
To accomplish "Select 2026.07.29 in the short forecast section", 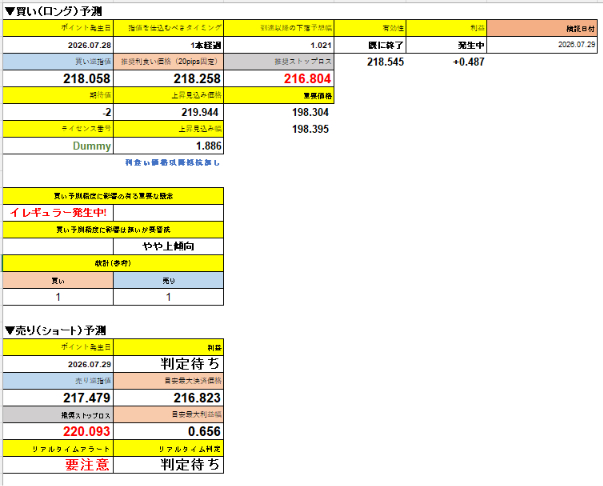I will 58,364.
